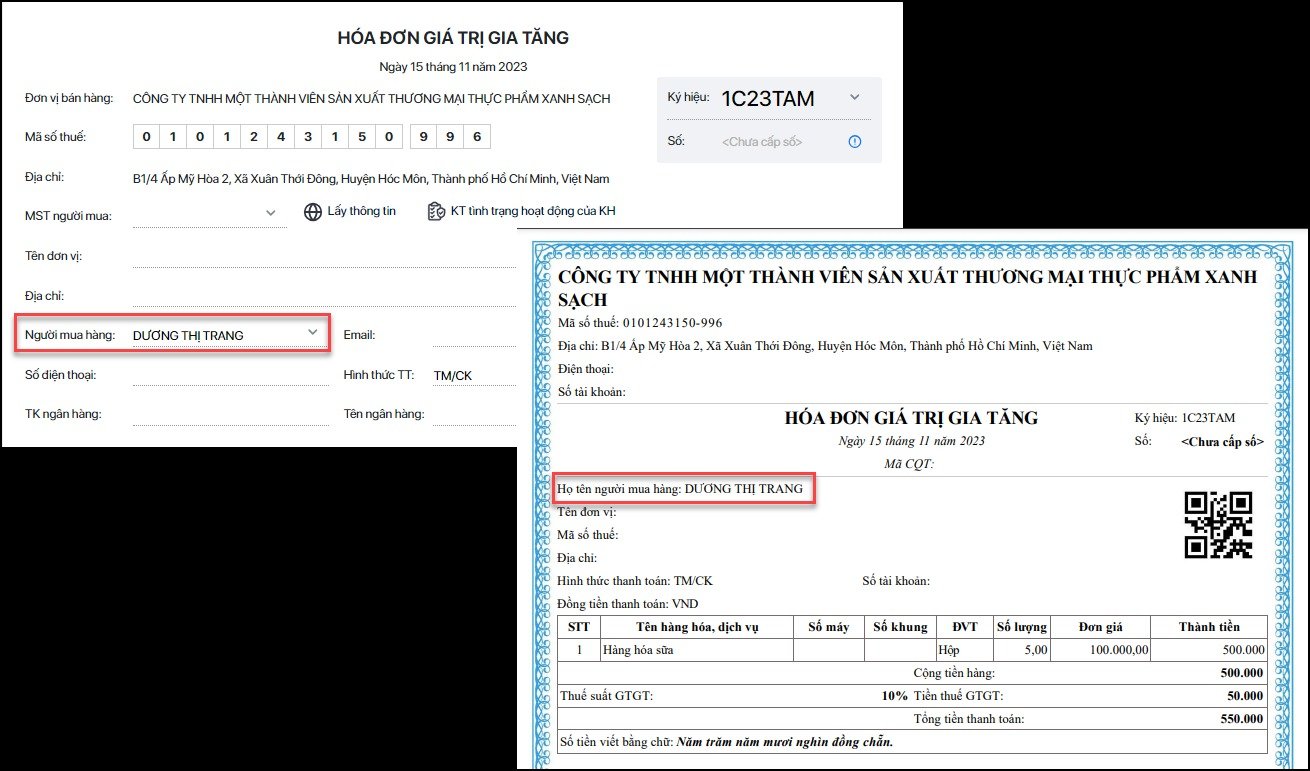Click the KT tình trạng hoạt động checklist icon
Image resolution: width=1310 pixels, height=771 pixels.
pos(436,212)
